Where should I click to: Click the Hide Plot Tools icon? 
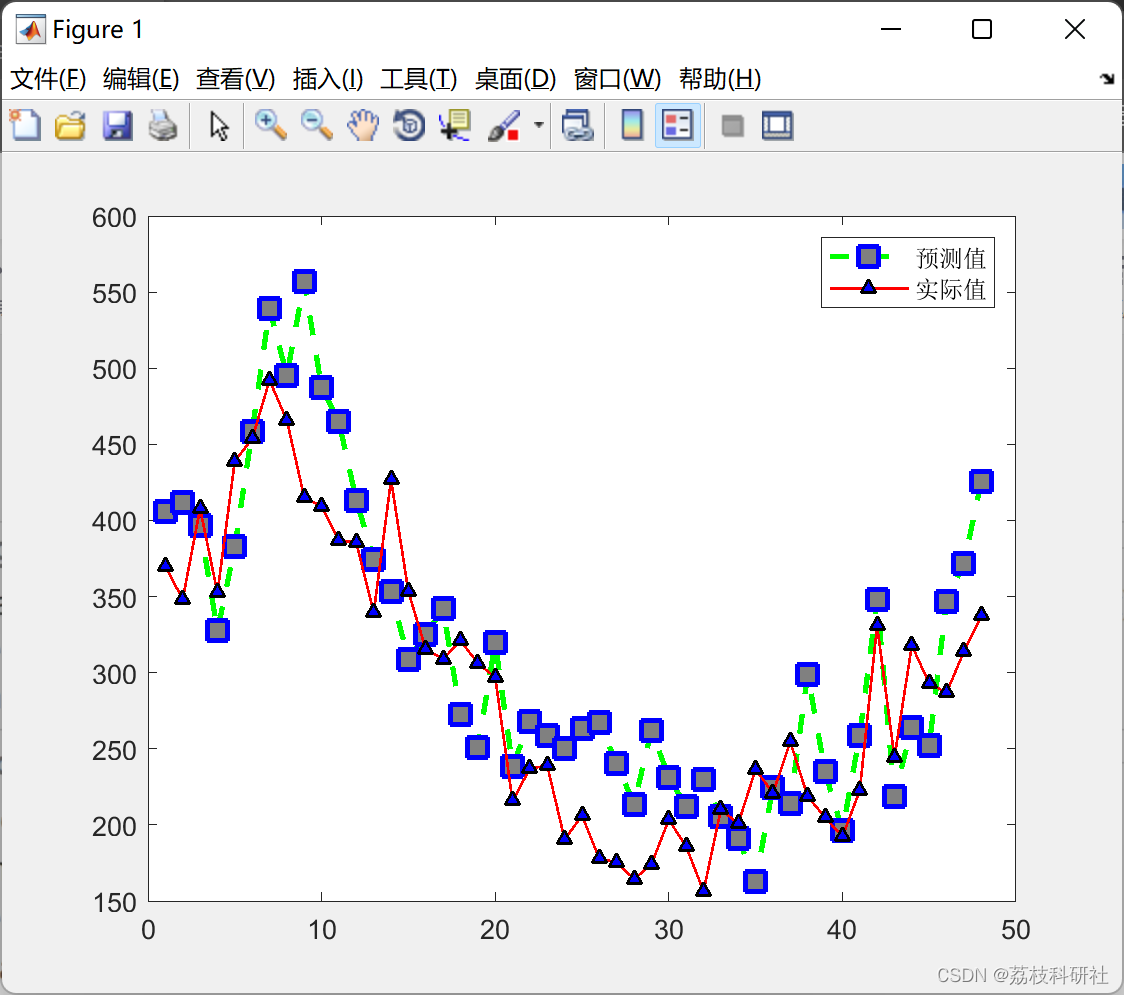pyautogui.click(x=732, y=126)
